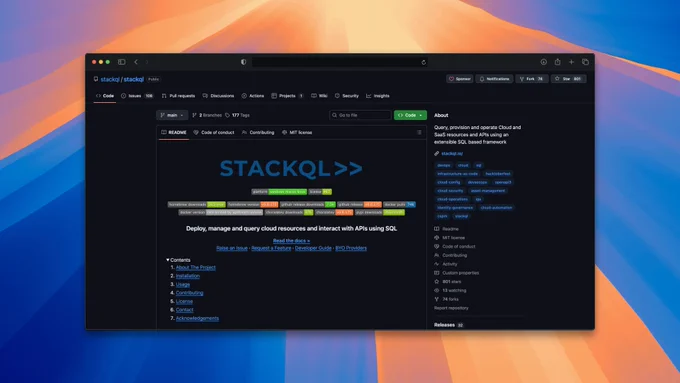
Task: Click the eye icon beside 13 watching
Action: (437, 290)
